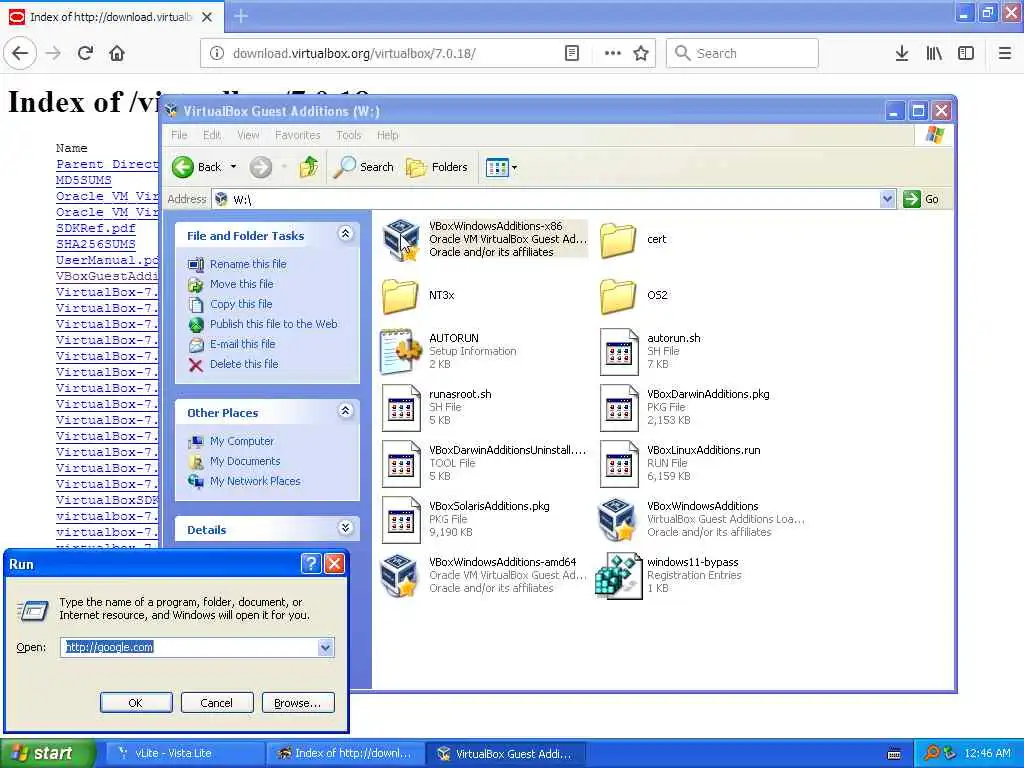
Task: Select VBoxDarwinAdditions.pkg file
Action: click(x=619, y=408)
